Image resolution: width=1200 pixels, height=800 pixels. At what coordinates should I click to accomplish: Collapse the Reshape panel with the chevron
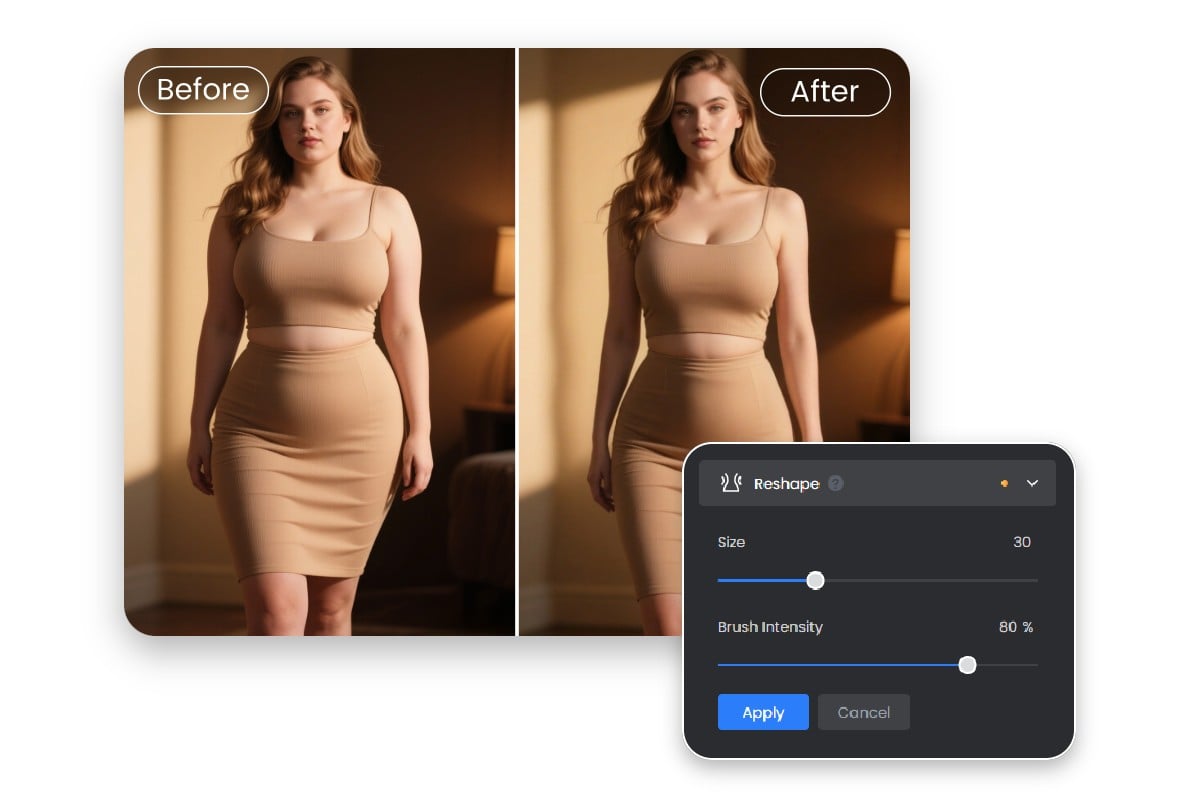[x=1033, y=483]
